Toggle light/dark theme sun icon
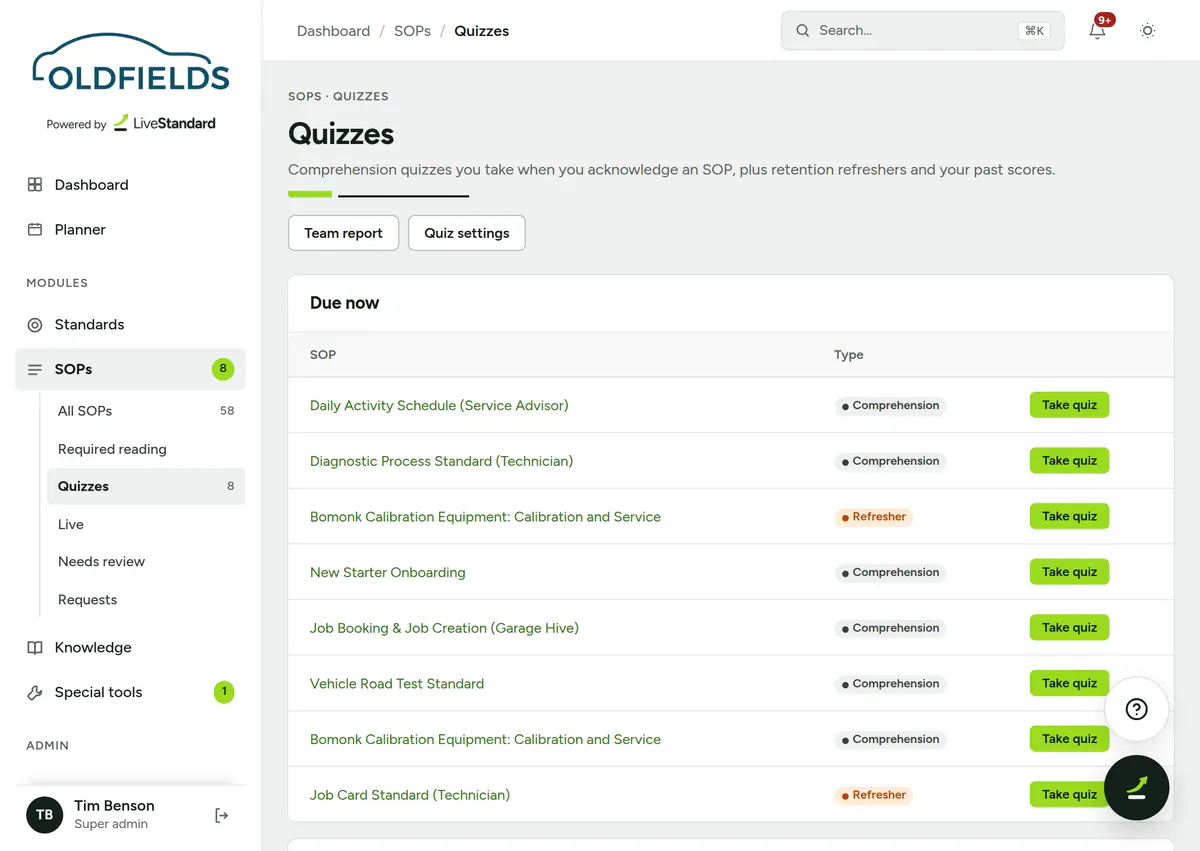This screenshot has width=1200, height=851. 1148,31
